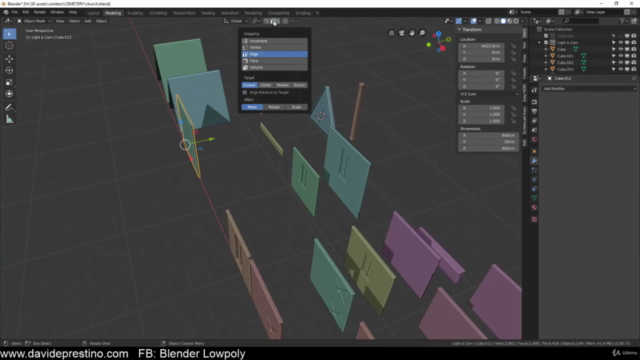Open the Output properties tab icon
Screen dimensions: 640x360
click(x=534, y=111)
